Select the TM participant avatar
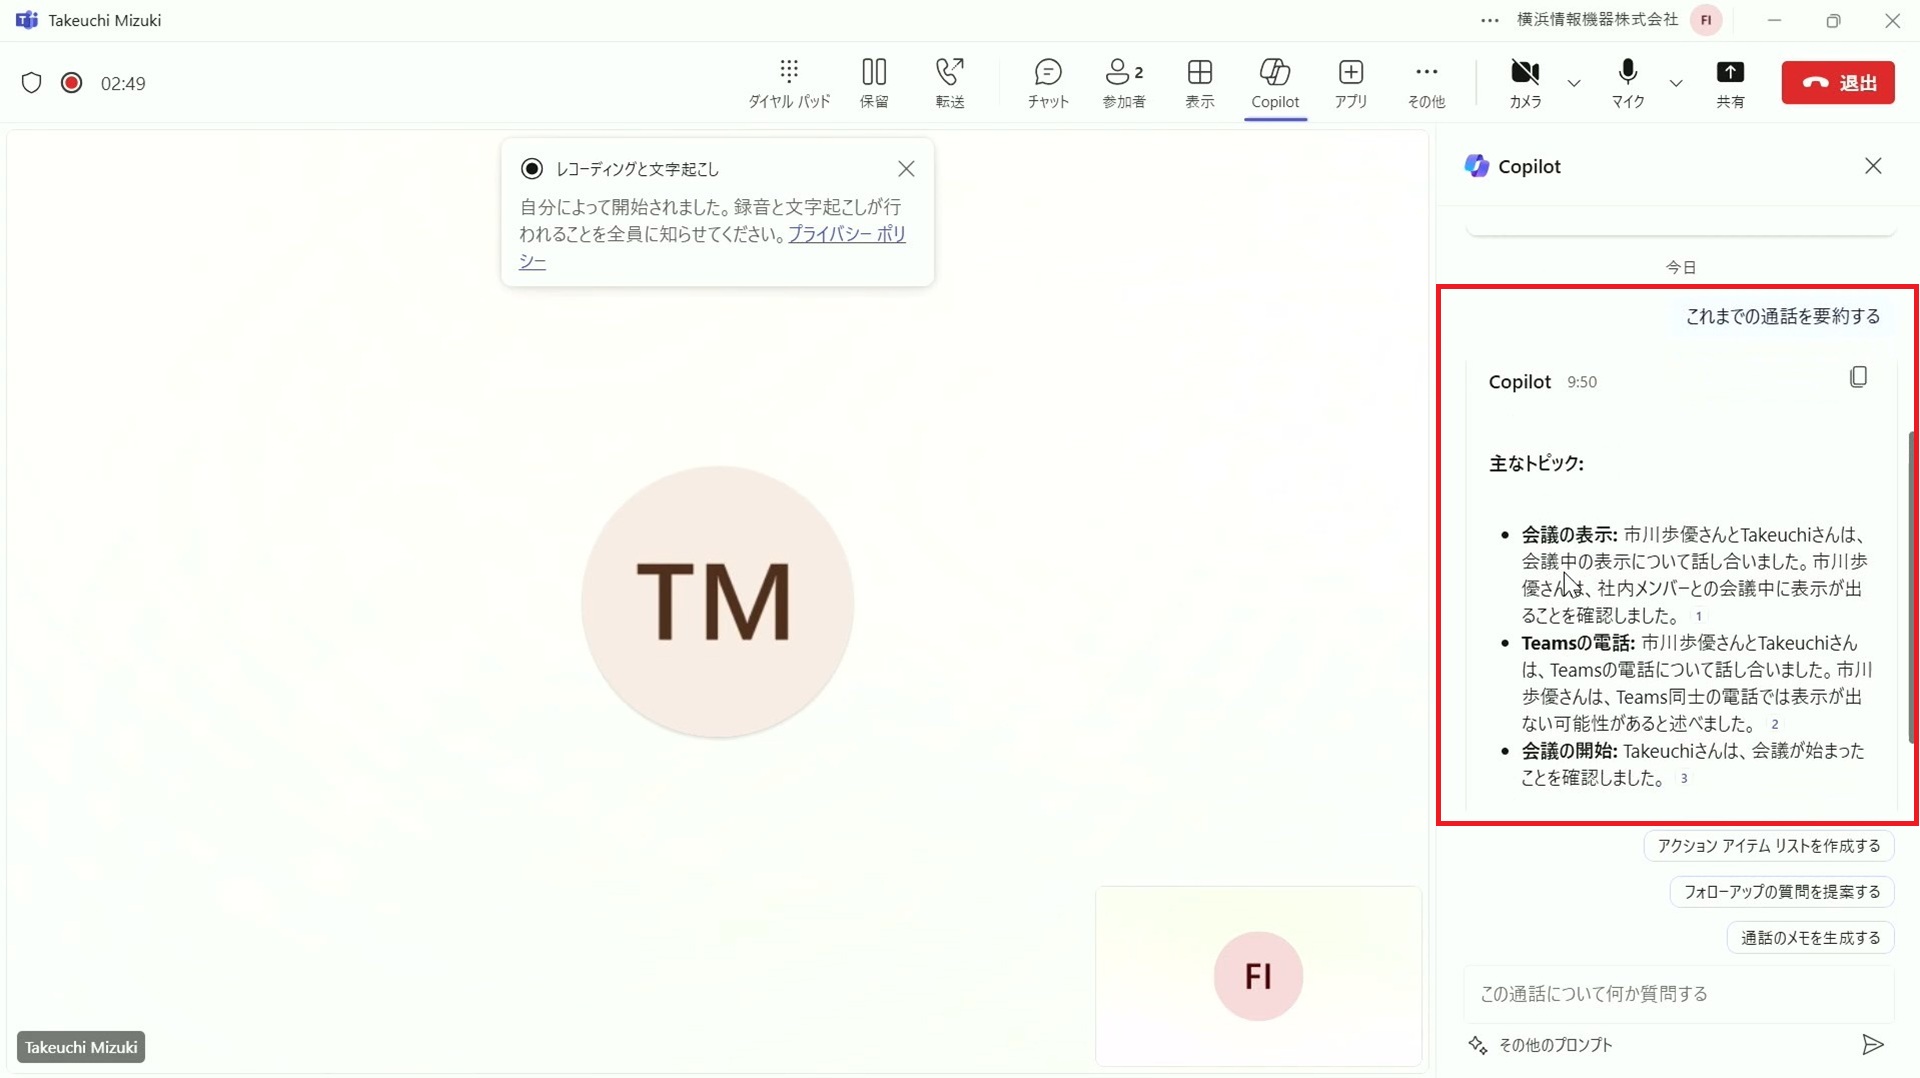 point(718,602)
